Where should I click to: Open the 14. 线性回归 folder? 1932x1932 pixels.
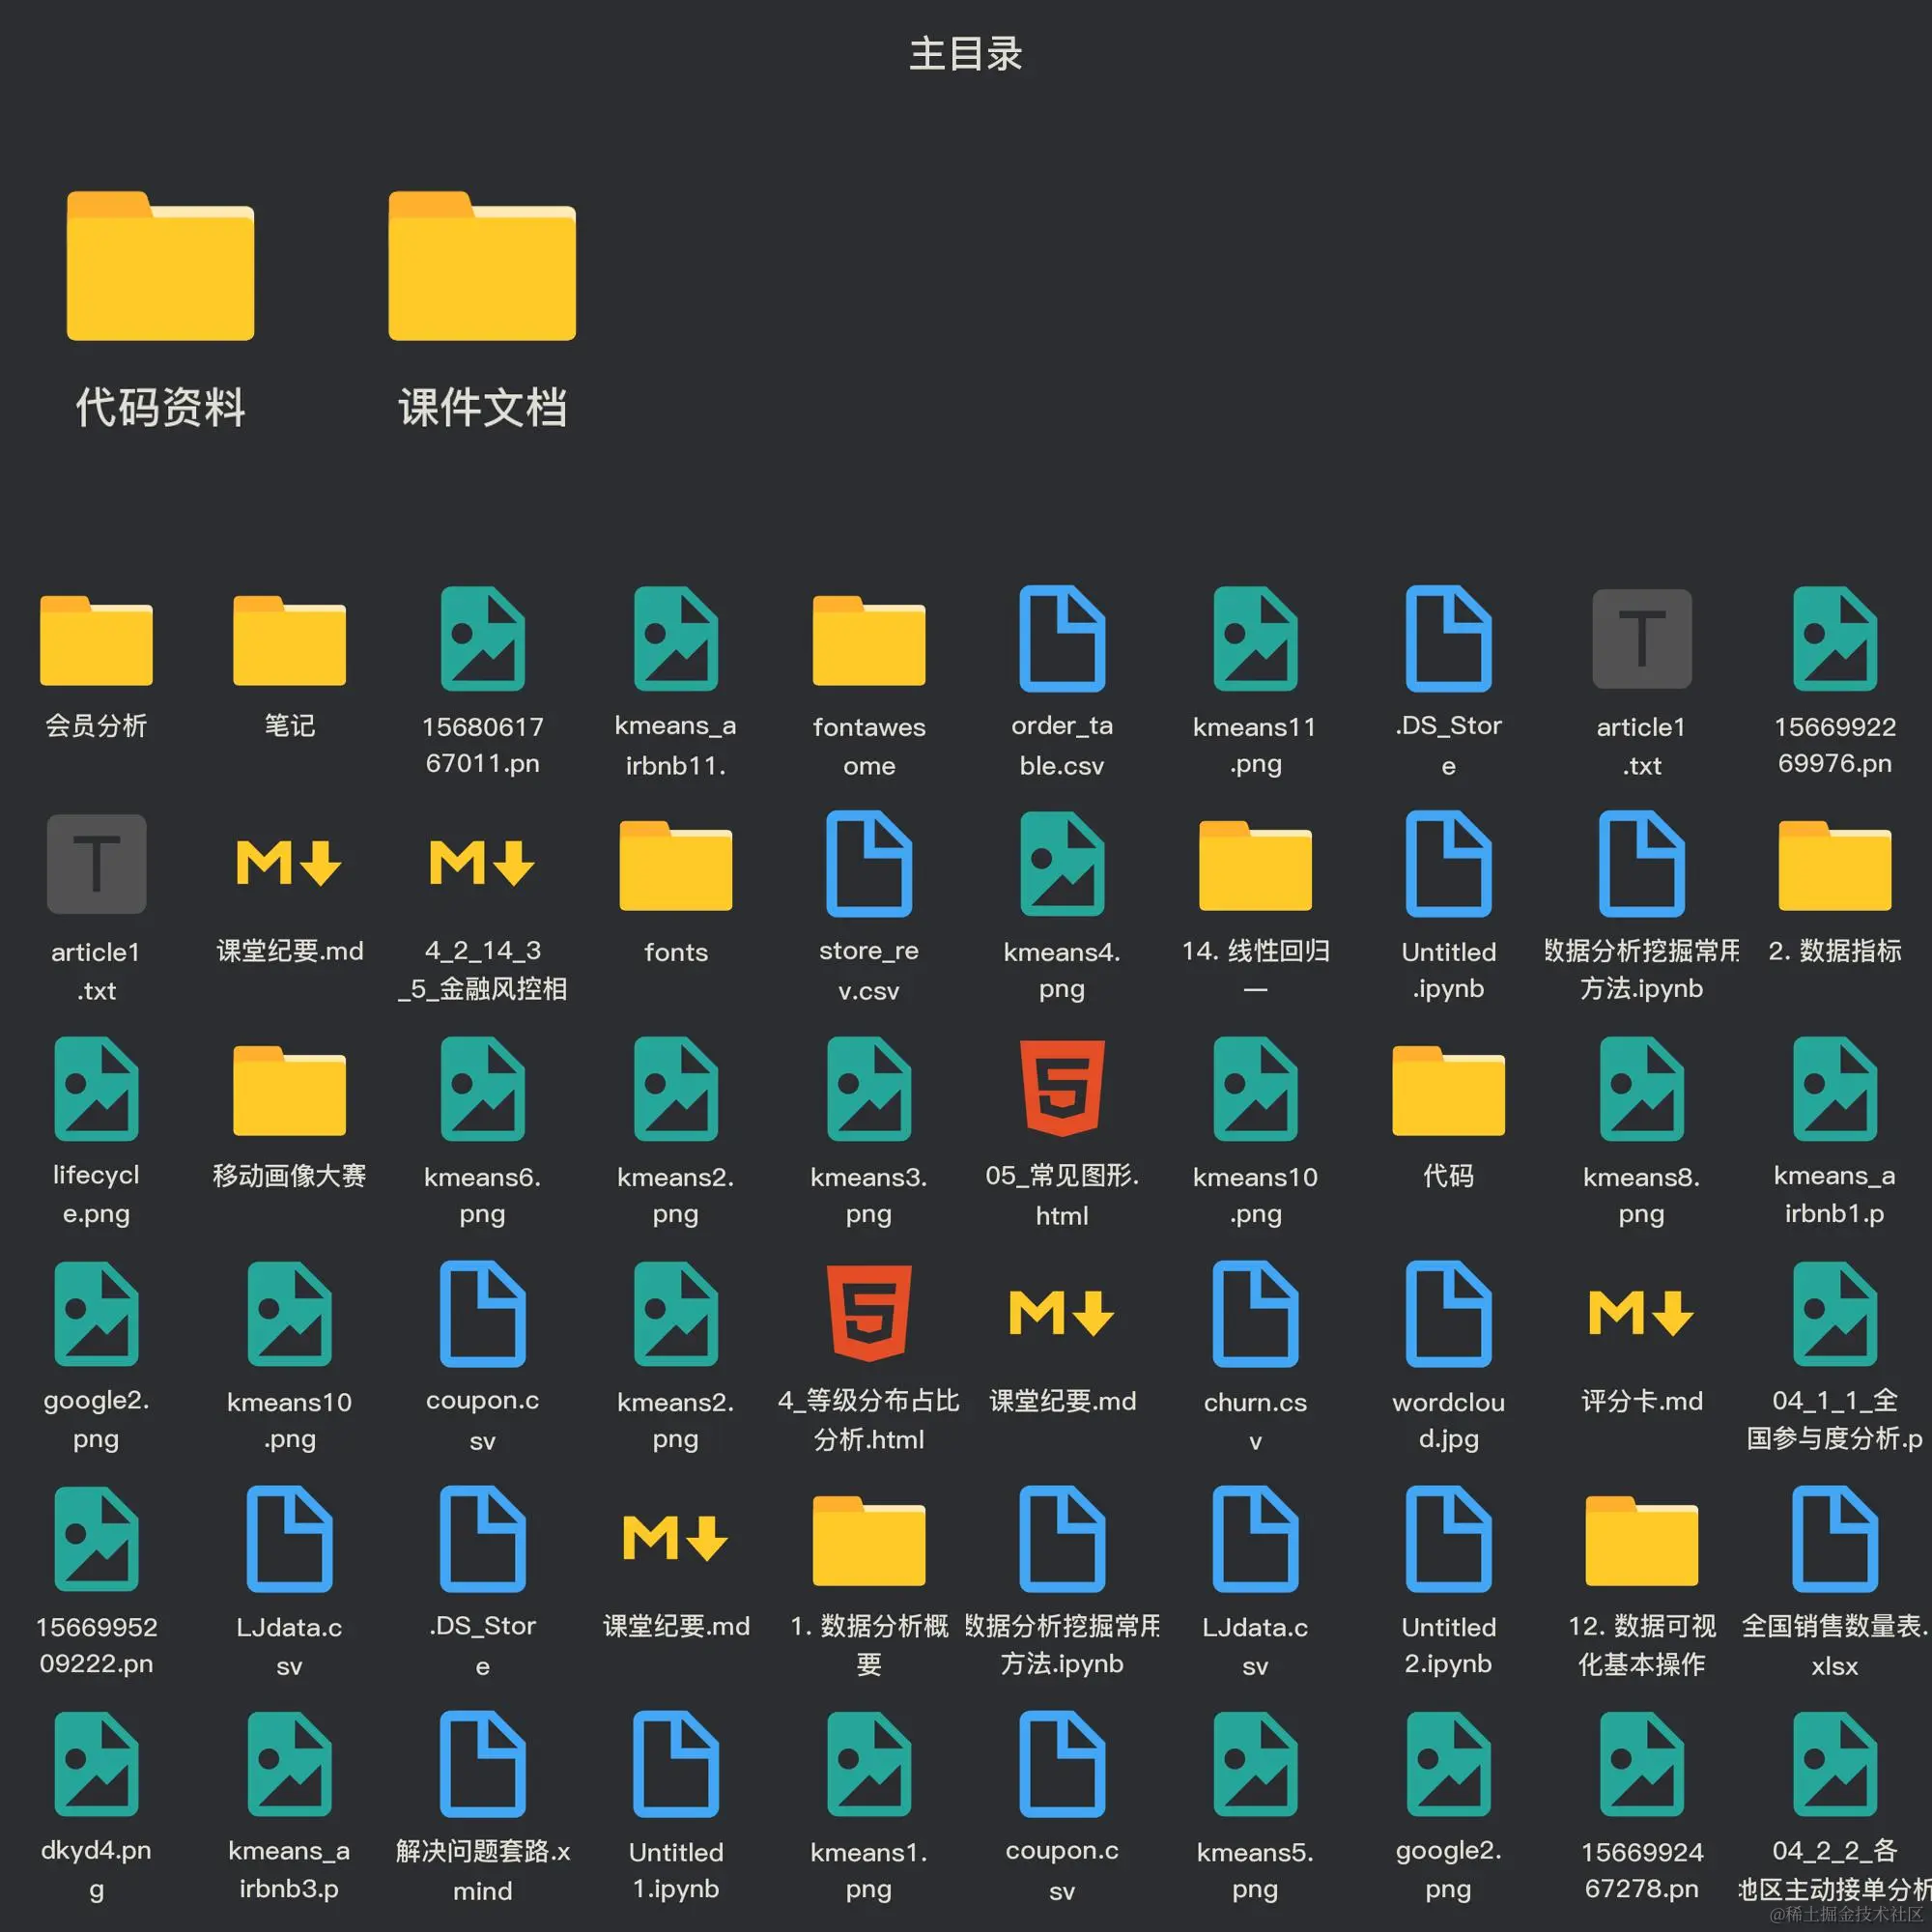tap(1254, 864)
